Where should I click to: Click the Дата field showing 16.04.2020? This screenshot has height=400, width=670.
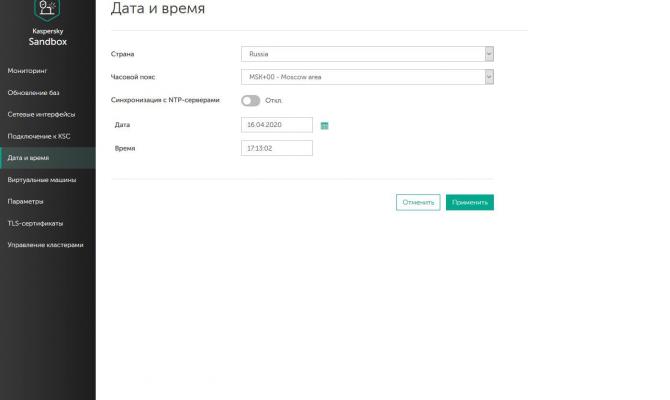click(276, 125)
